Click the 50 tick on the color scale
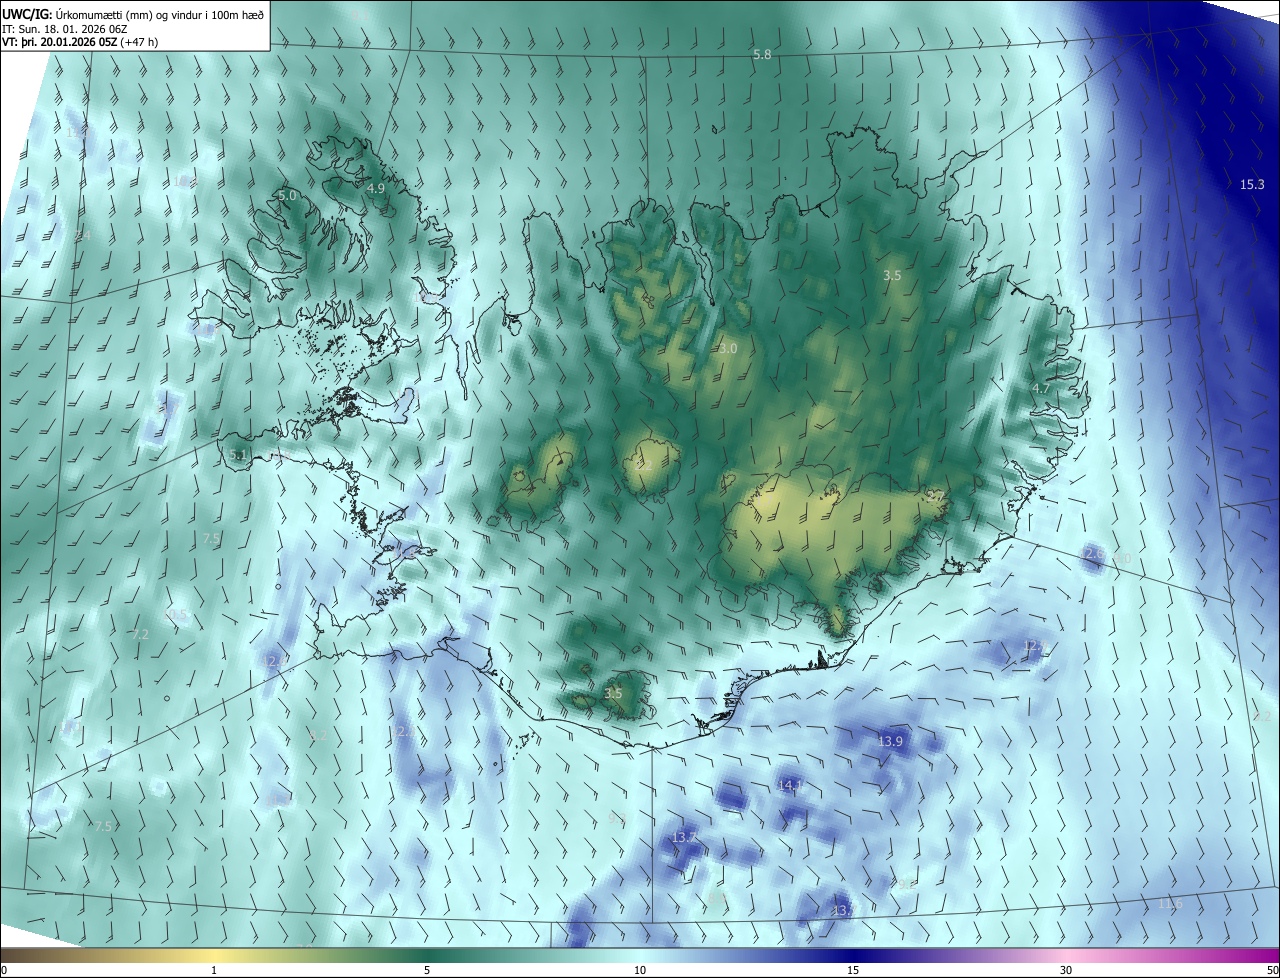Viewport: 1280px width, 978px height. (x=1272, y=970)
